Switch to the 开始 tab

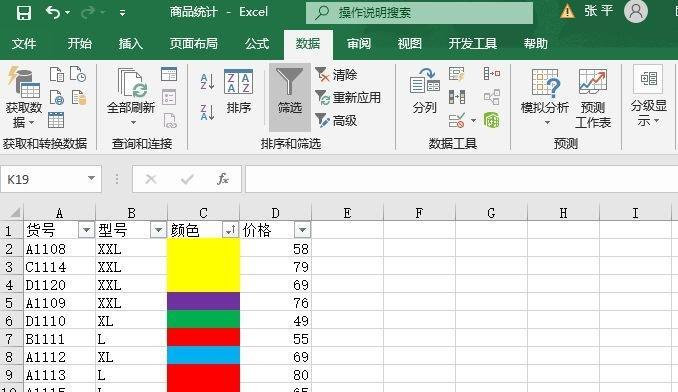80,44
